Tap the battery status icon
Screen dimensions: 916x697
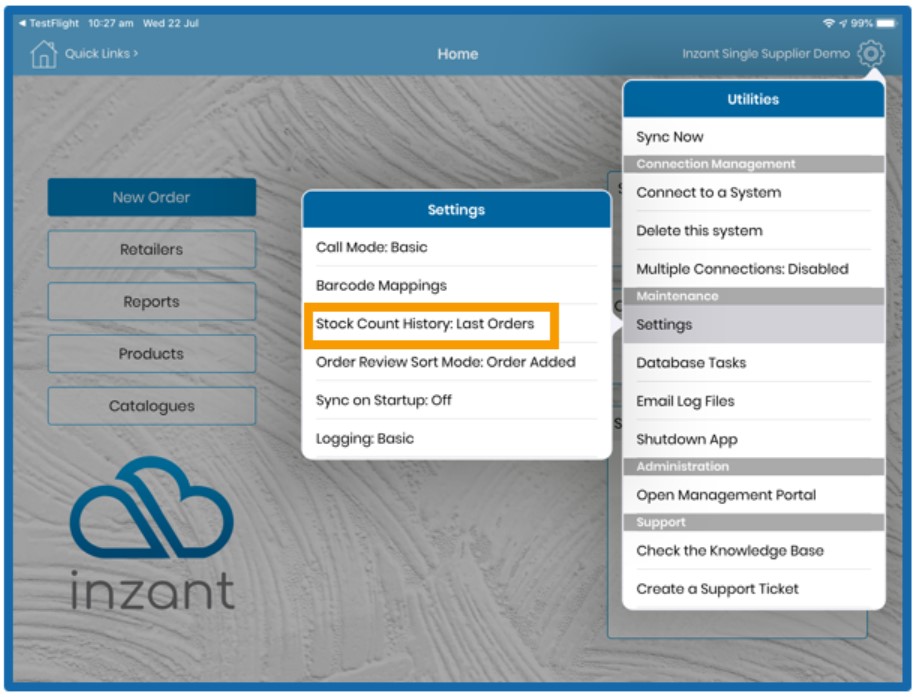point(886,23)
